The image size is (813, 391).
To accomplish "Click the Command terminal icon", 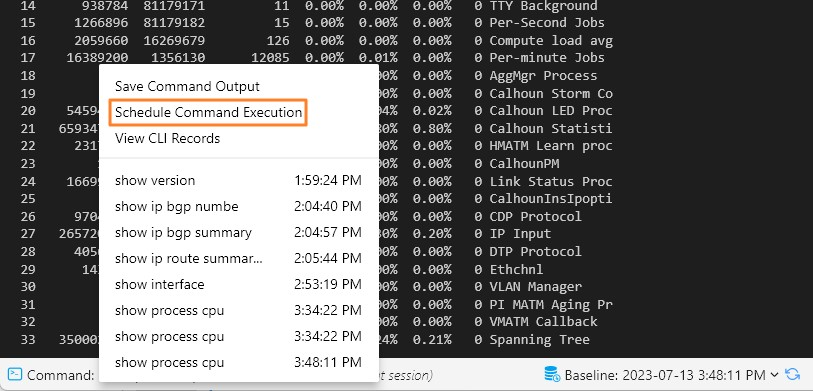I will (15, 374).
